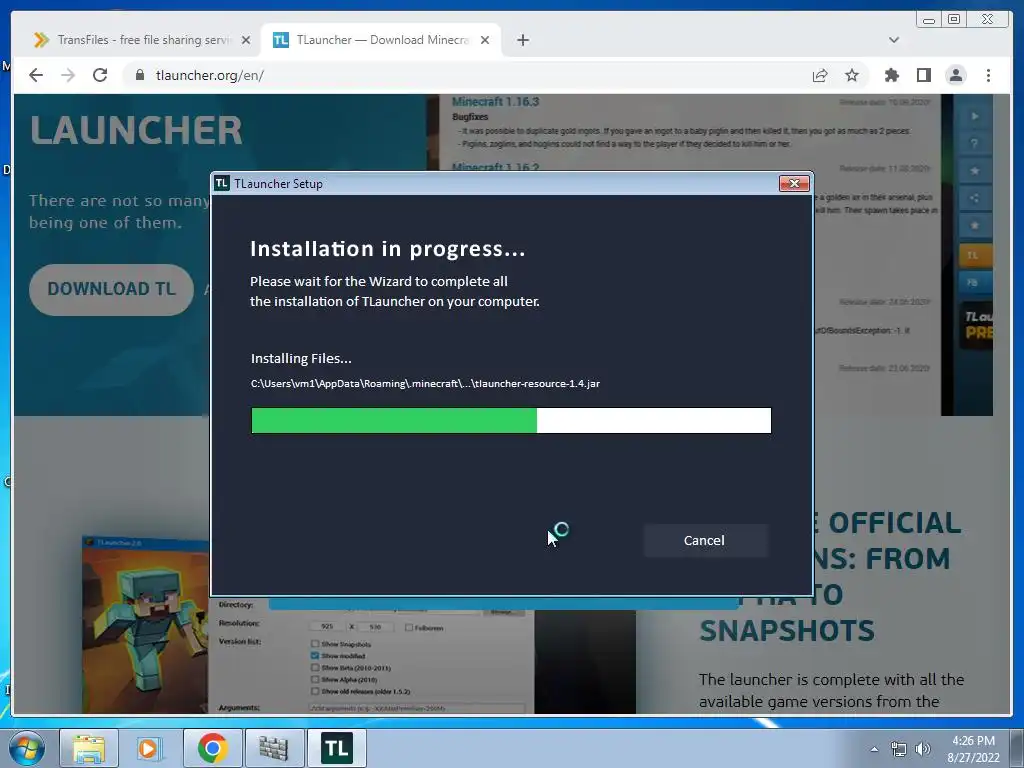
Task: Click the question mark sidebar icon
Action: tap(974, 144)
